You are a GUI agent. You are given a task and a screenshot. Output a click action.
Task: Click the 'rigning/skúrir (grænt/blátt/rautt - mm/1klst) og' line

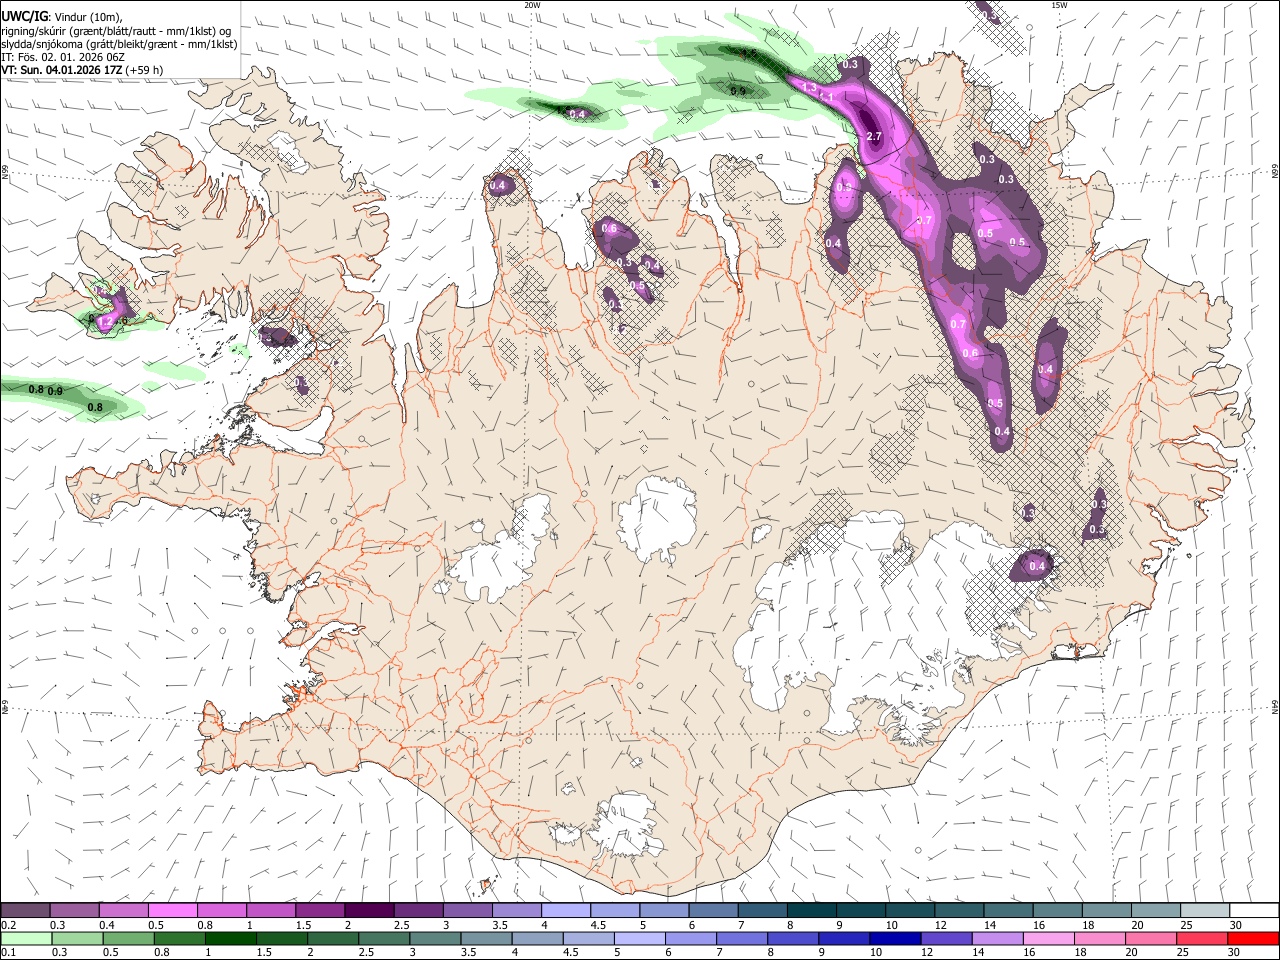pos(116,30)
